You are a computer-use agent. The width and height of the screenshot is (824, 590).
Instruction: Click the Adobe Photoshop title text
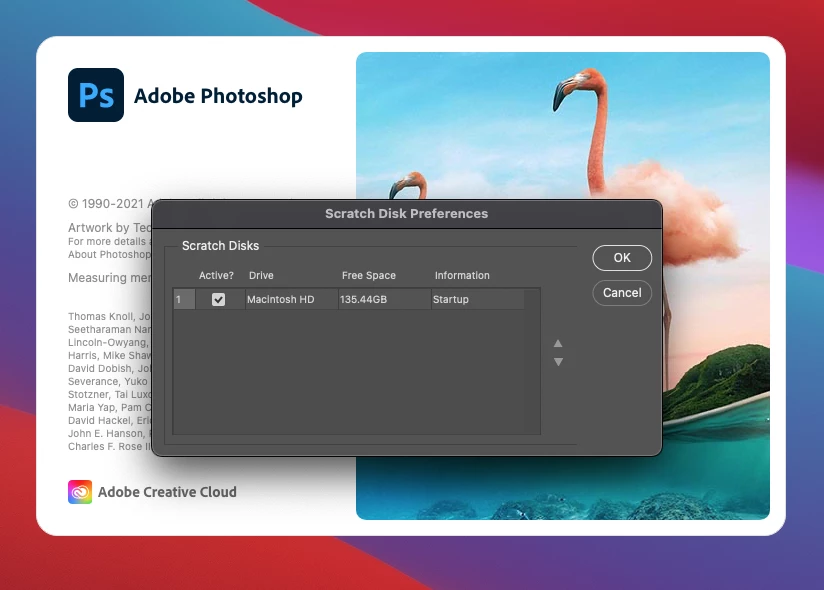tap(218, 96)
